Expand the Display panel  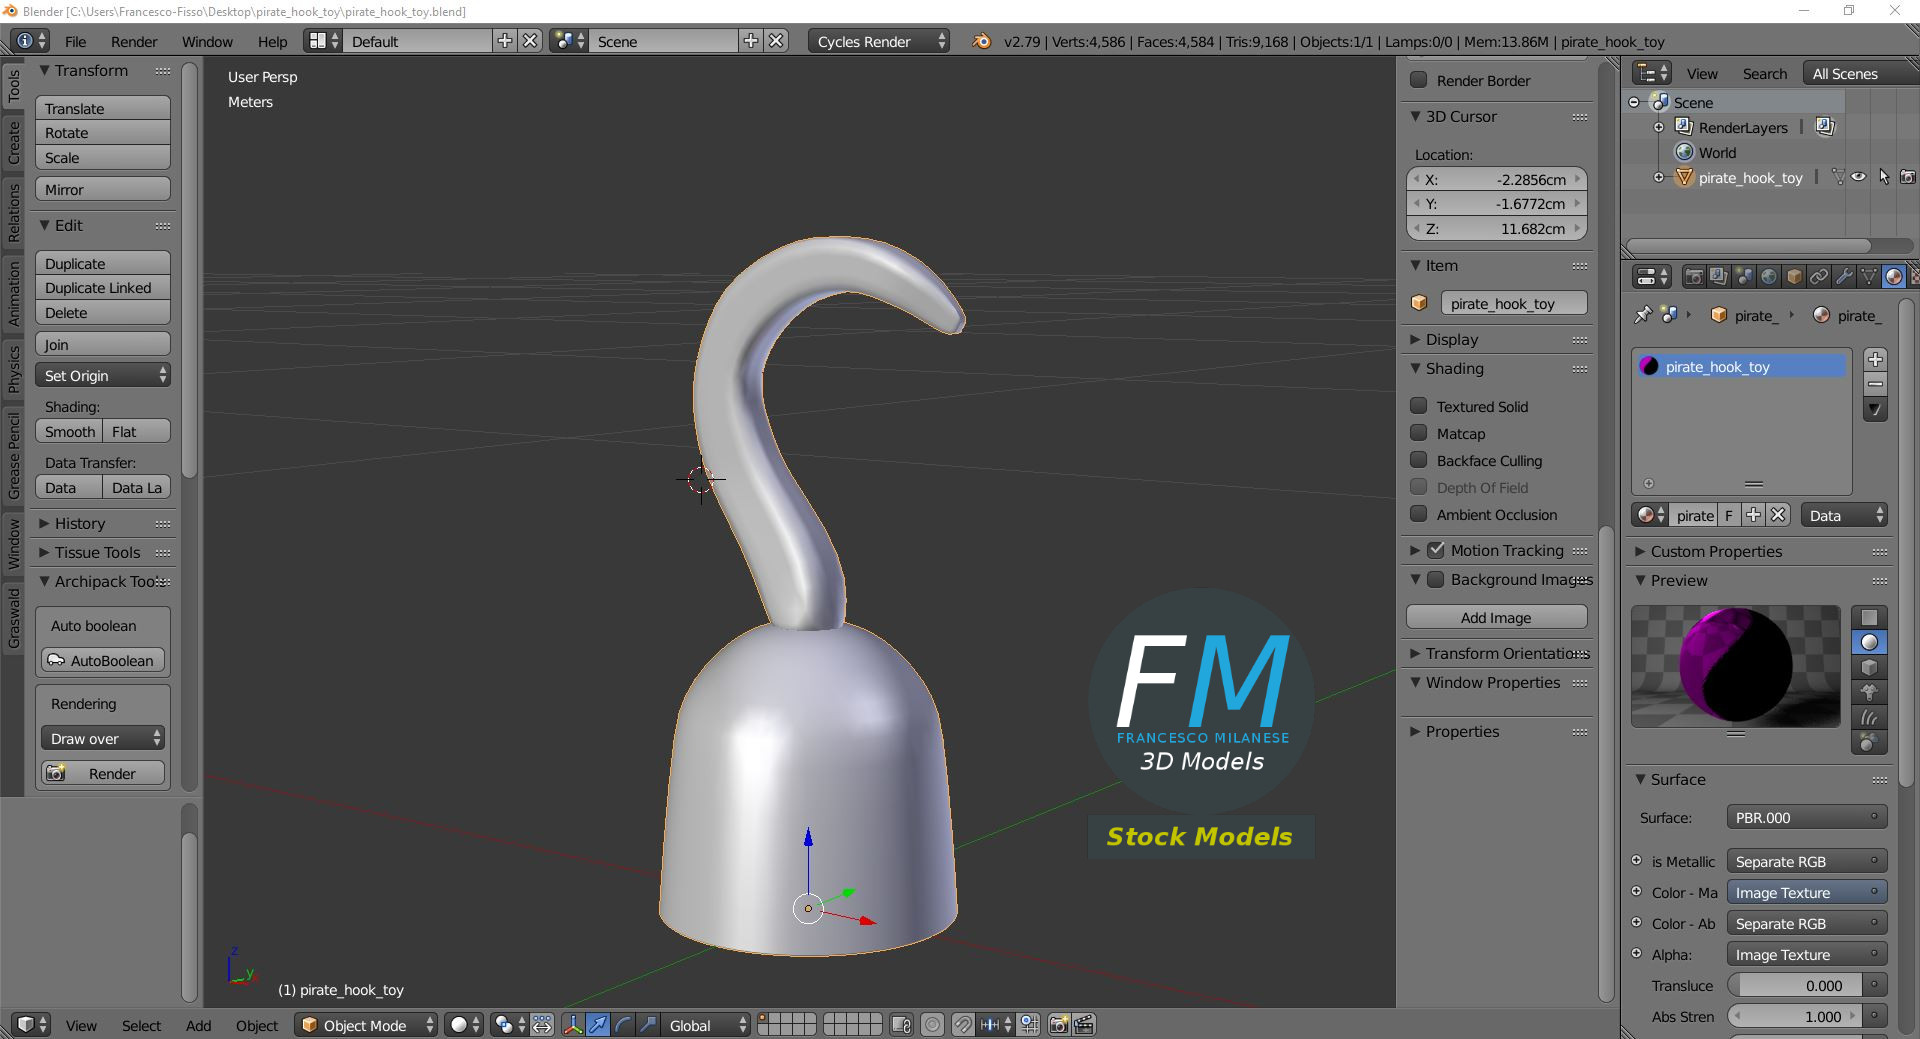[1451, 339]
